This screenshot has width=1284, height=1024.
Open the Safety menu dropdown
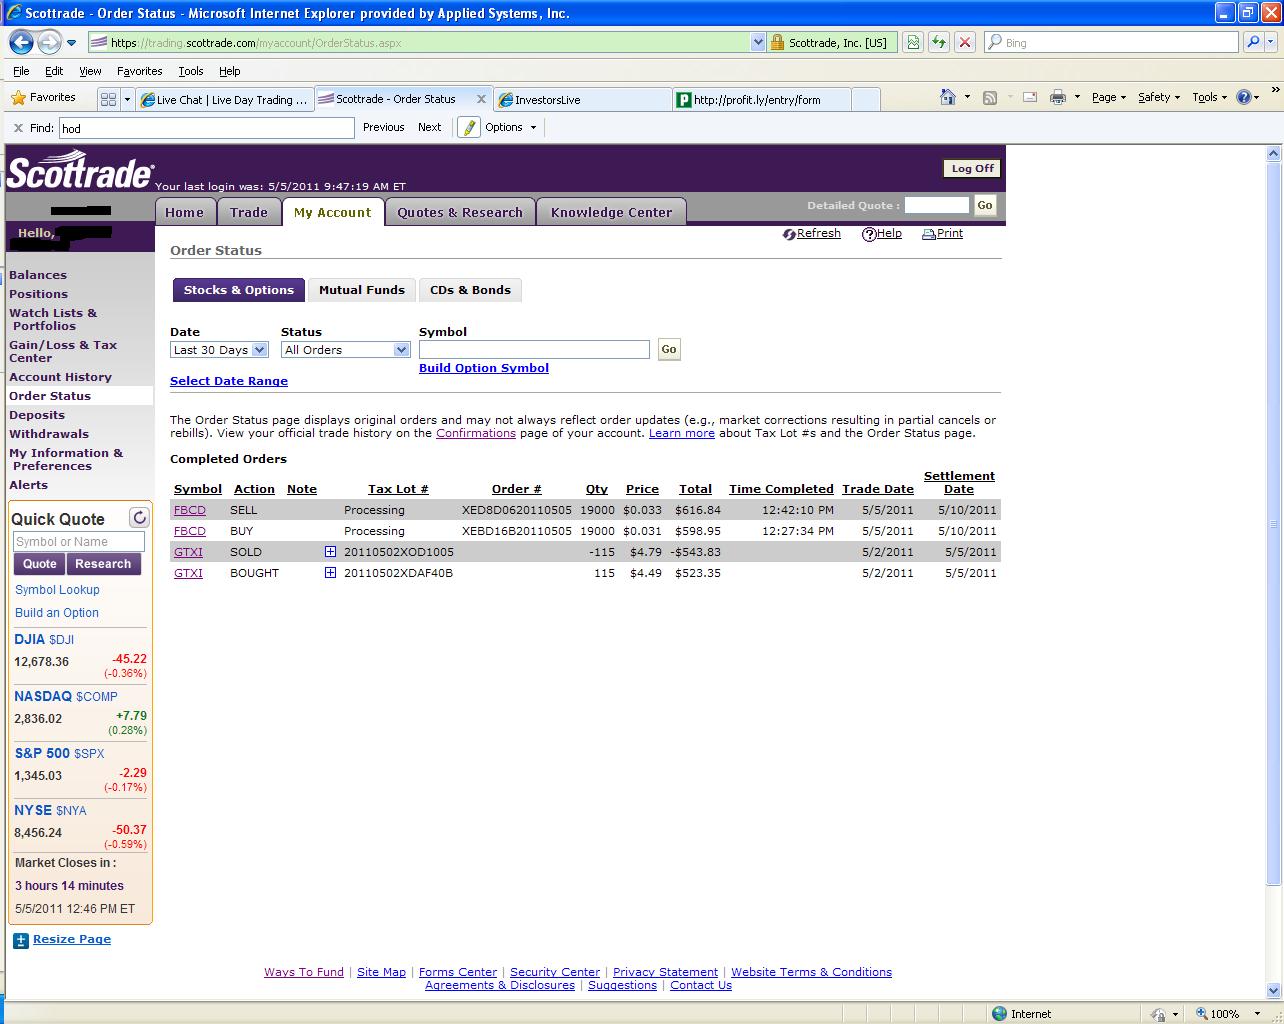point(1159,97)
